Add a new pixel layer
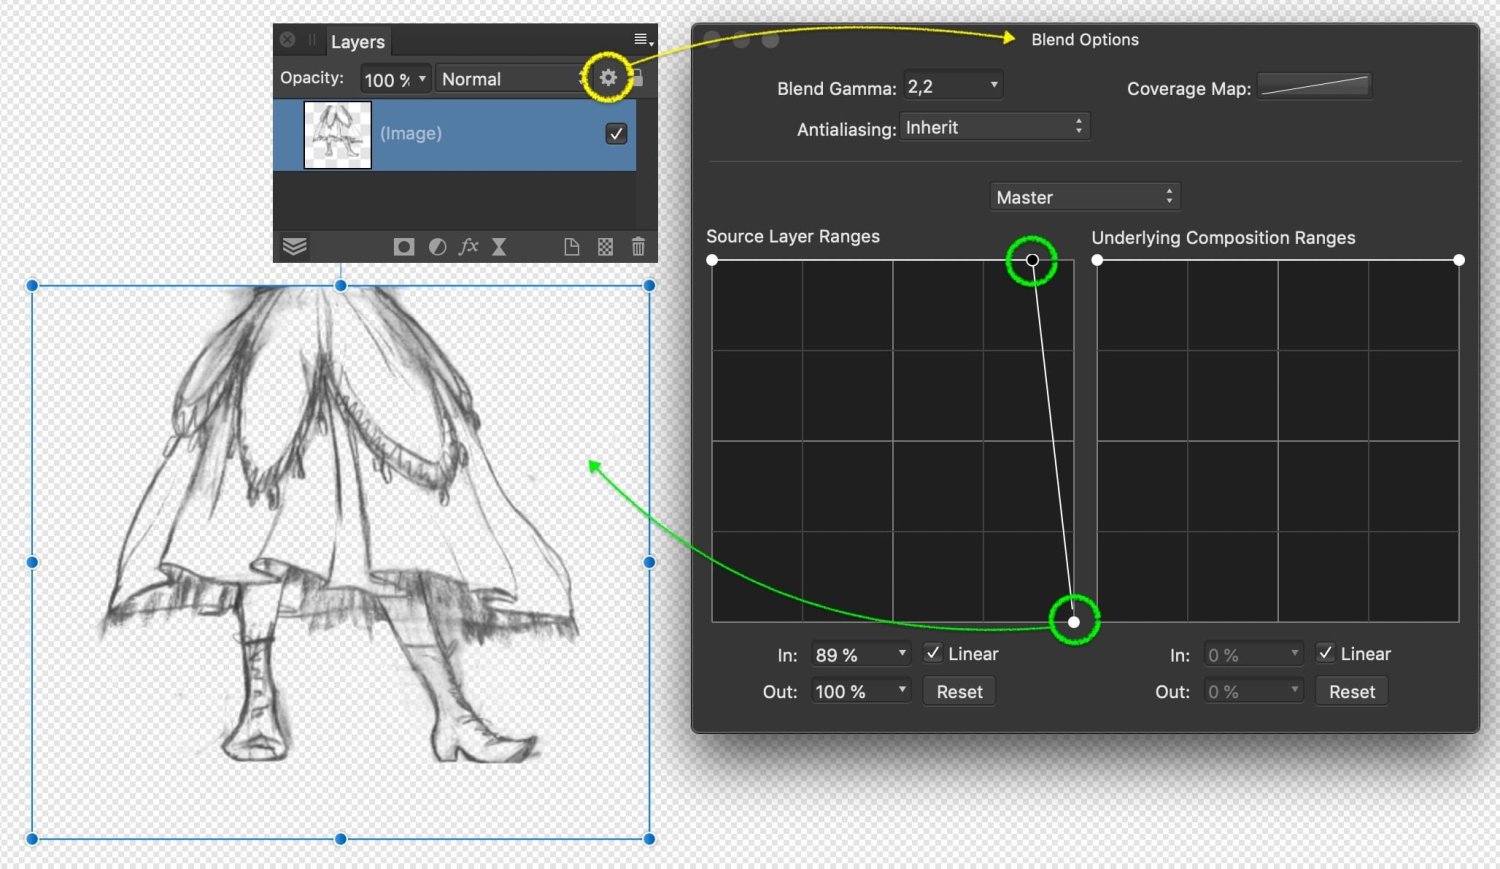The width and height of the screenshot is (1500, 869). (x=572, y=247)
